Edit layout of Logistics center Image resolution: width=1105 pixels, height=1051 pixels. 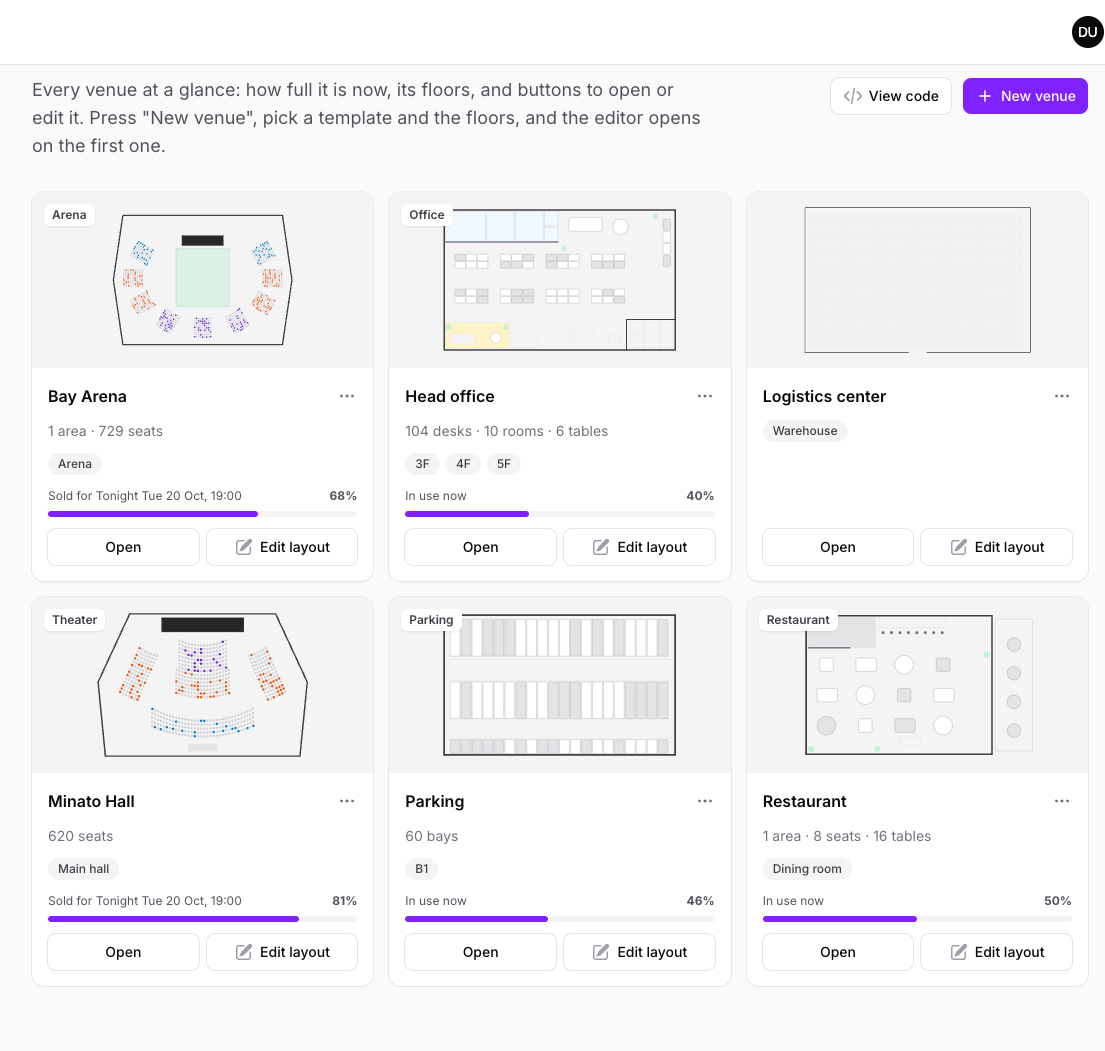996,547
